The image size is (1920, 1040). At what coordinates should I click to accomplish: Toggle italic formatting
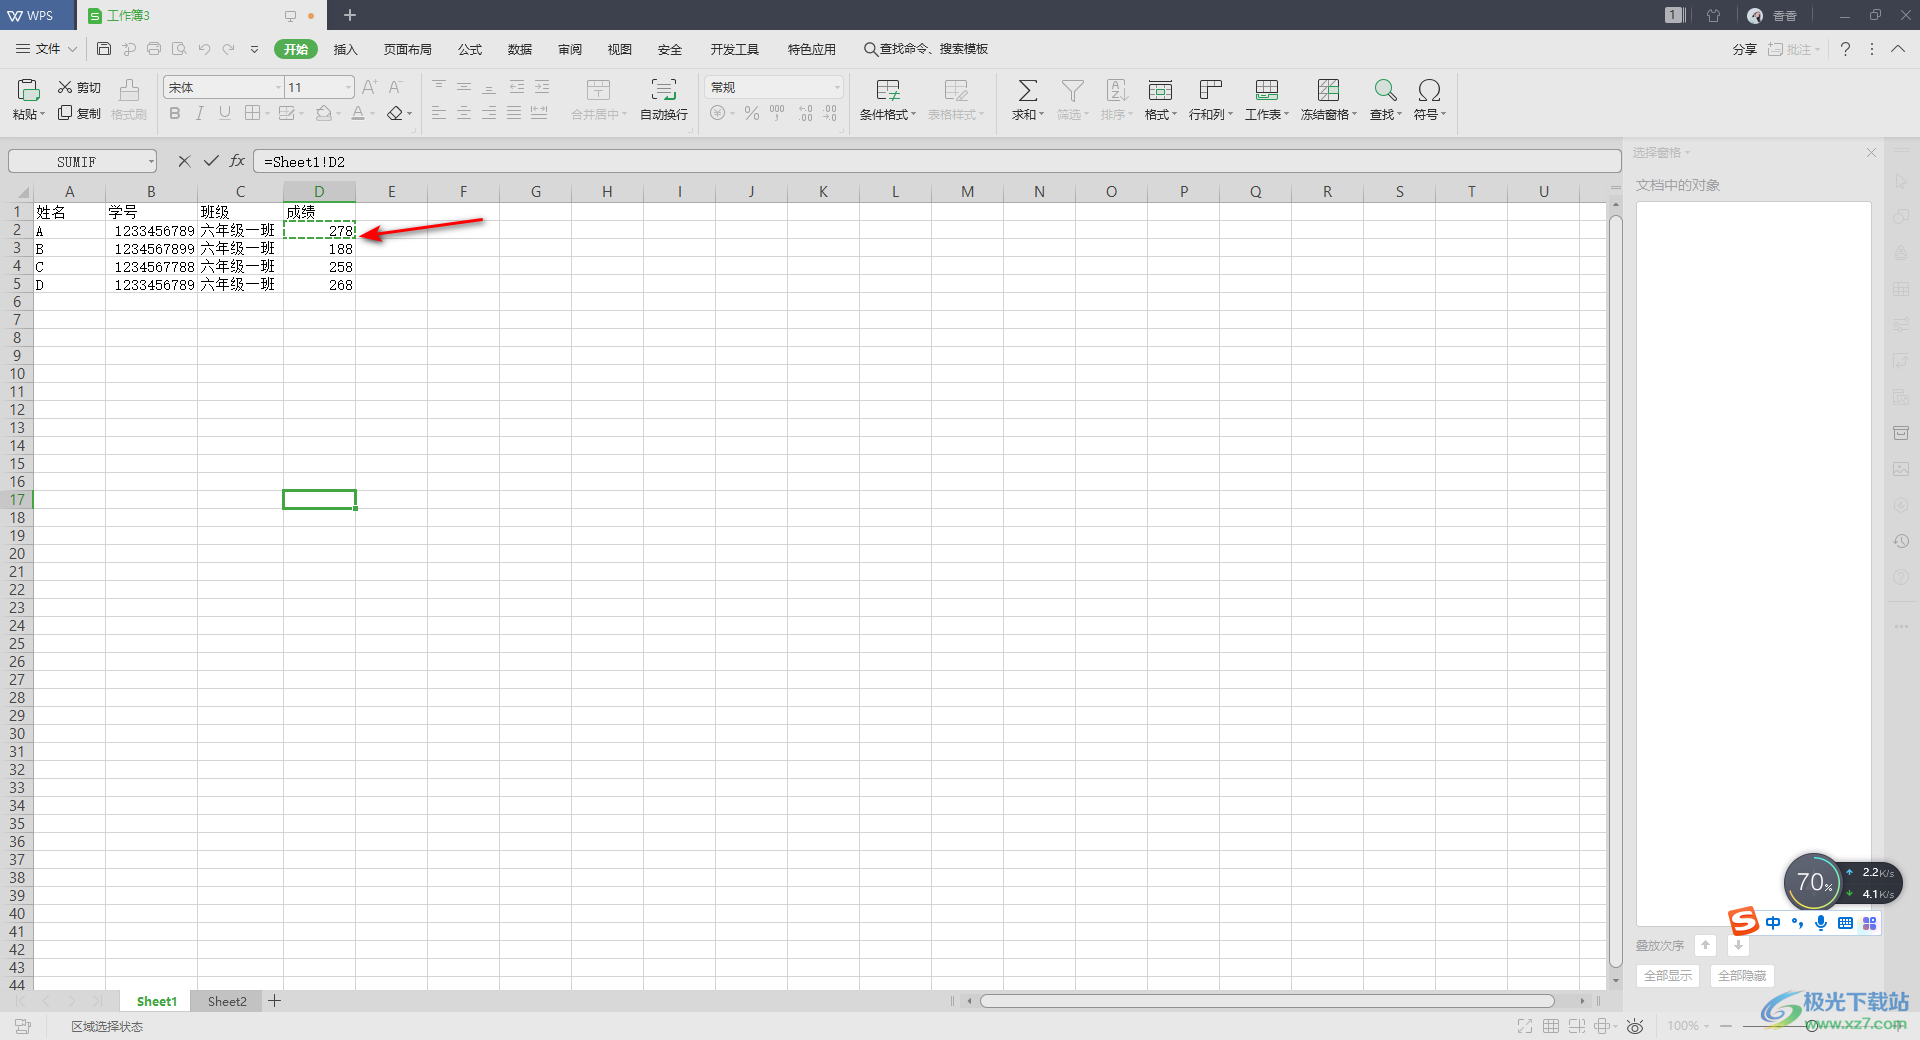[x=200, y=114]
